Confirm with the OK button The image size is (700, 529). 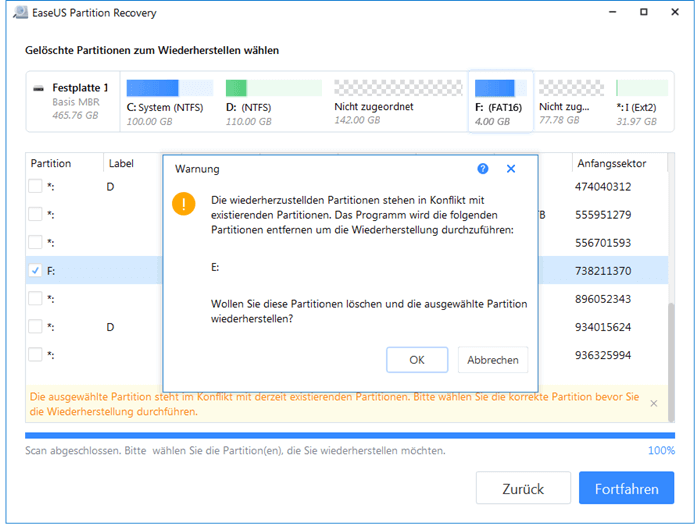pos(417,360)
